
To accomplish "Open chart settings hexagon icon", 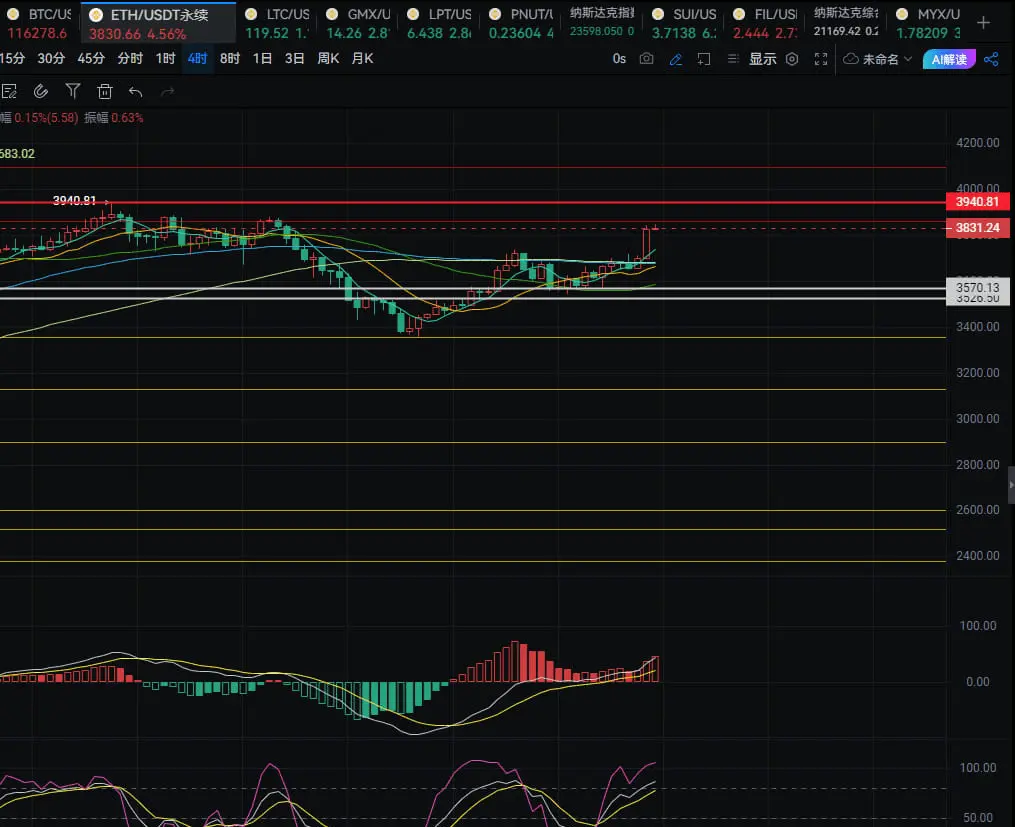I will (792, 59).
